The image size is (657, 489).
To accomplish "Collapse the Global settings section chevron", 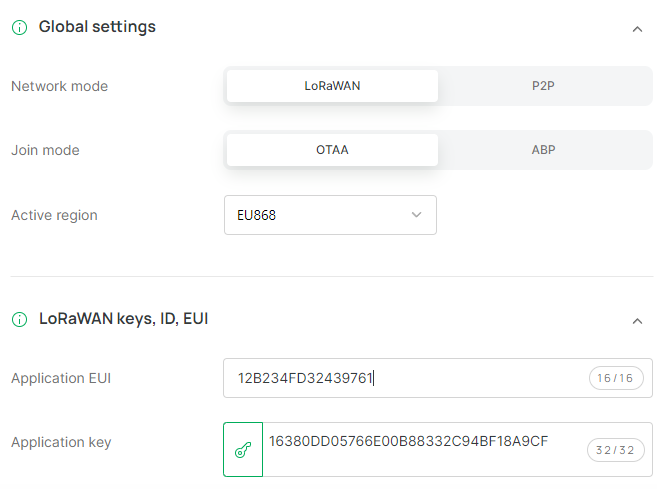I will click(x=637, y=29).
